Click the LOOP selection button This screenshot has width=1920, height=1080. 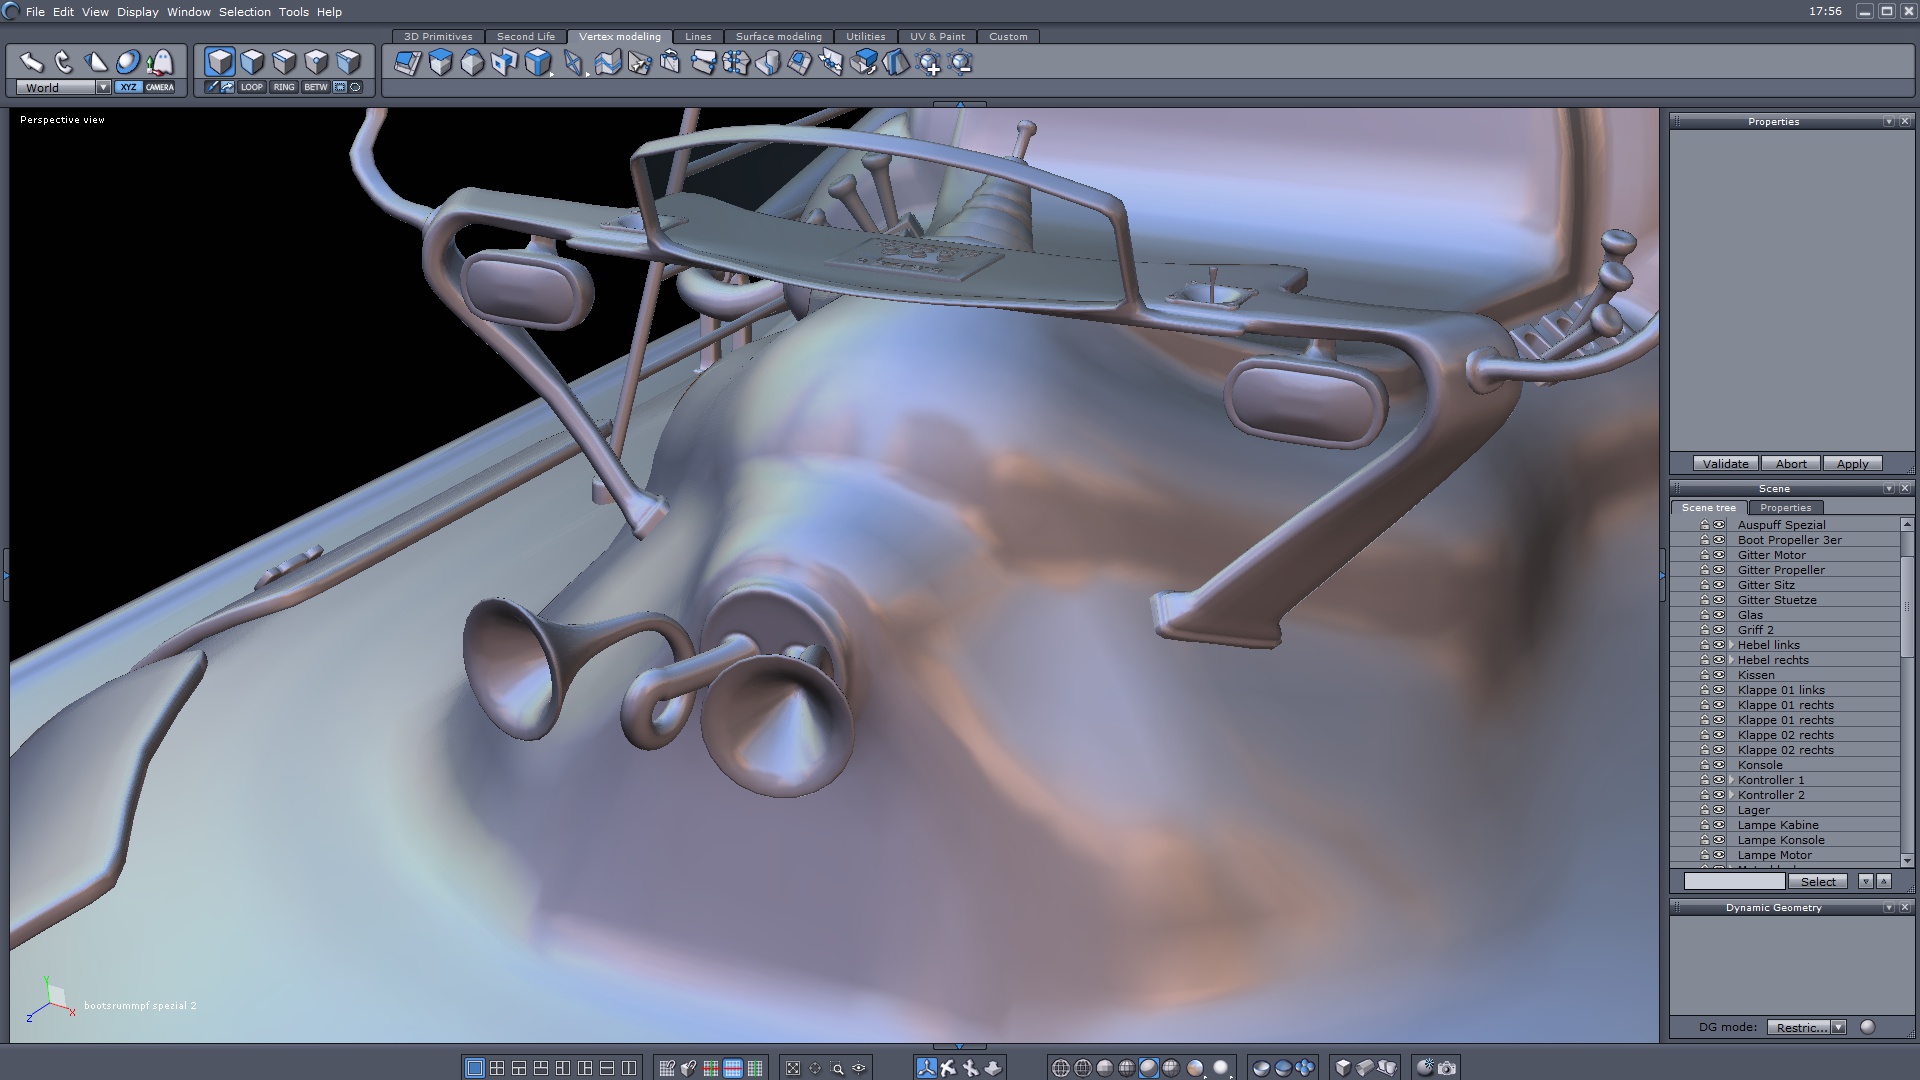251,87
